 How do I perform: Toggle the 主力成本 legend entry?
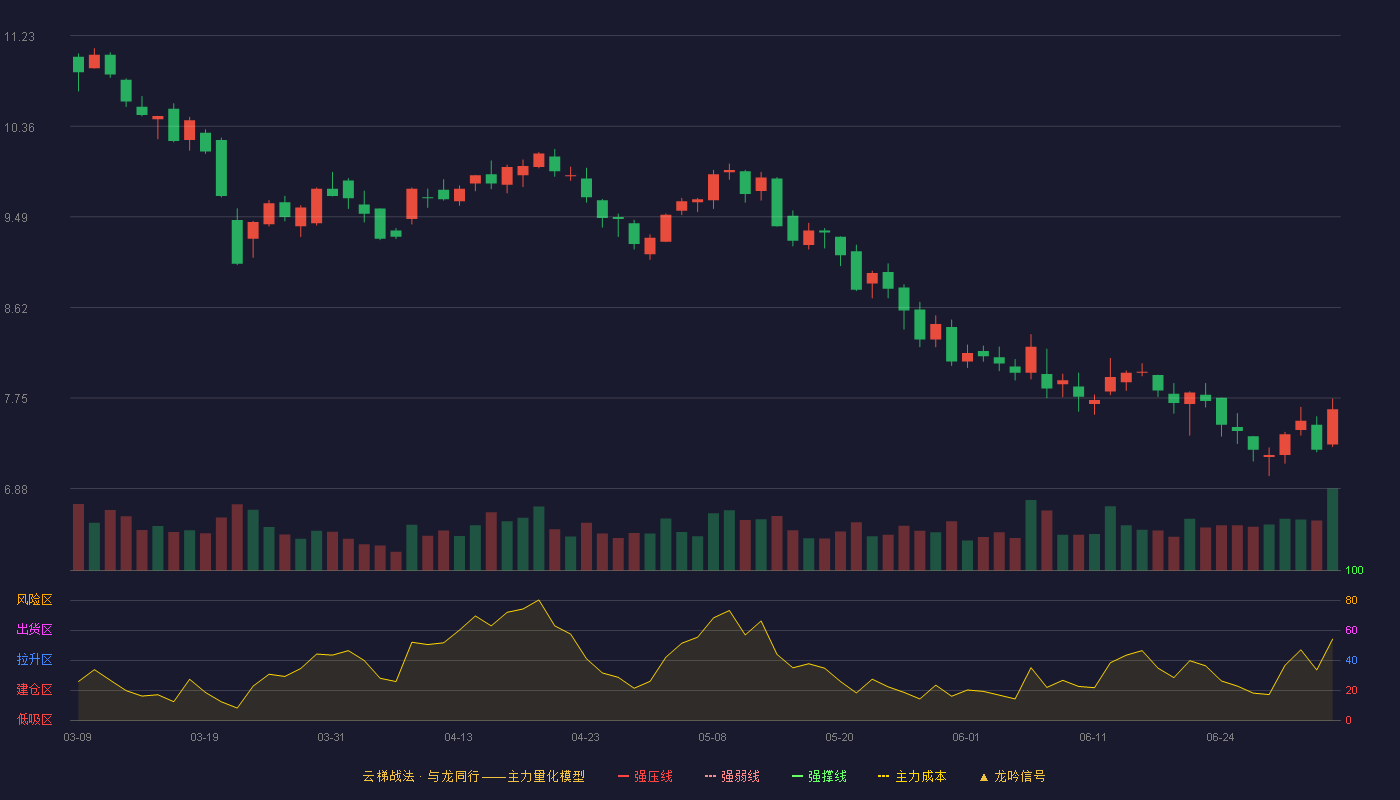point(912,776)
